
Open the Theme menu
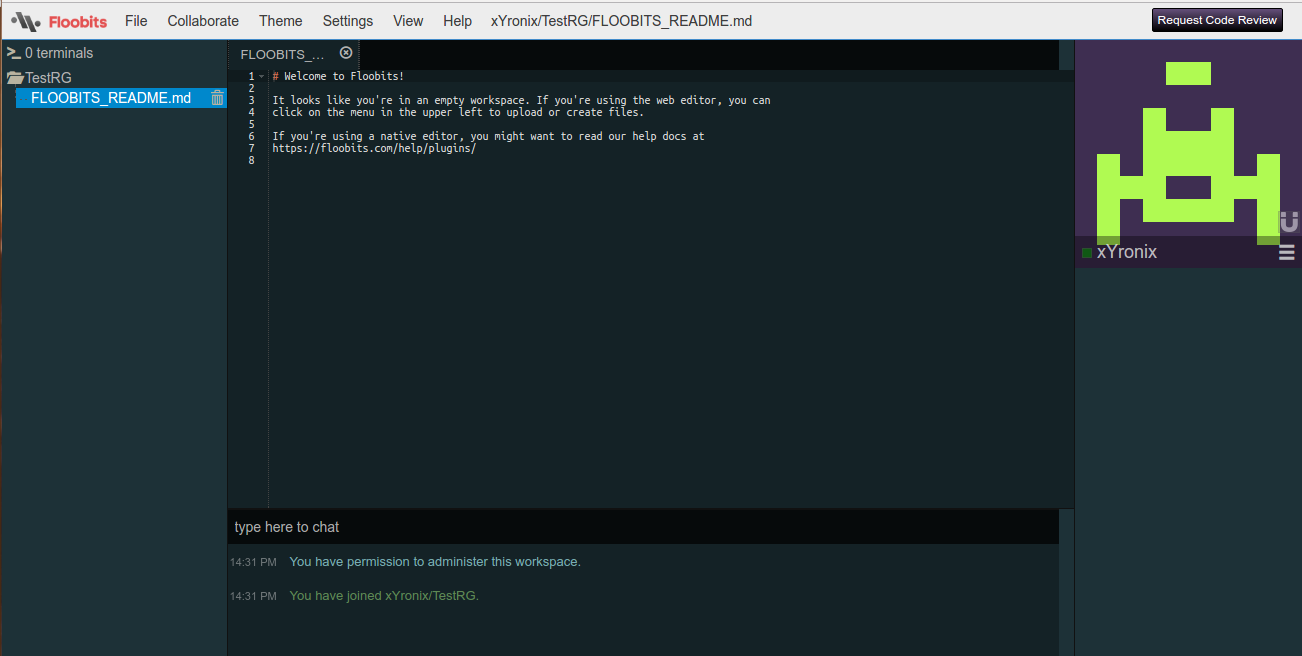tap(281, 21)
